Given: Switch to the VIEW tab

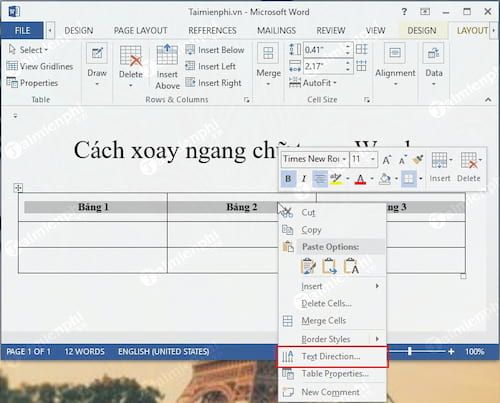Looking at the screenshot, I should click(x=375, y=31).
